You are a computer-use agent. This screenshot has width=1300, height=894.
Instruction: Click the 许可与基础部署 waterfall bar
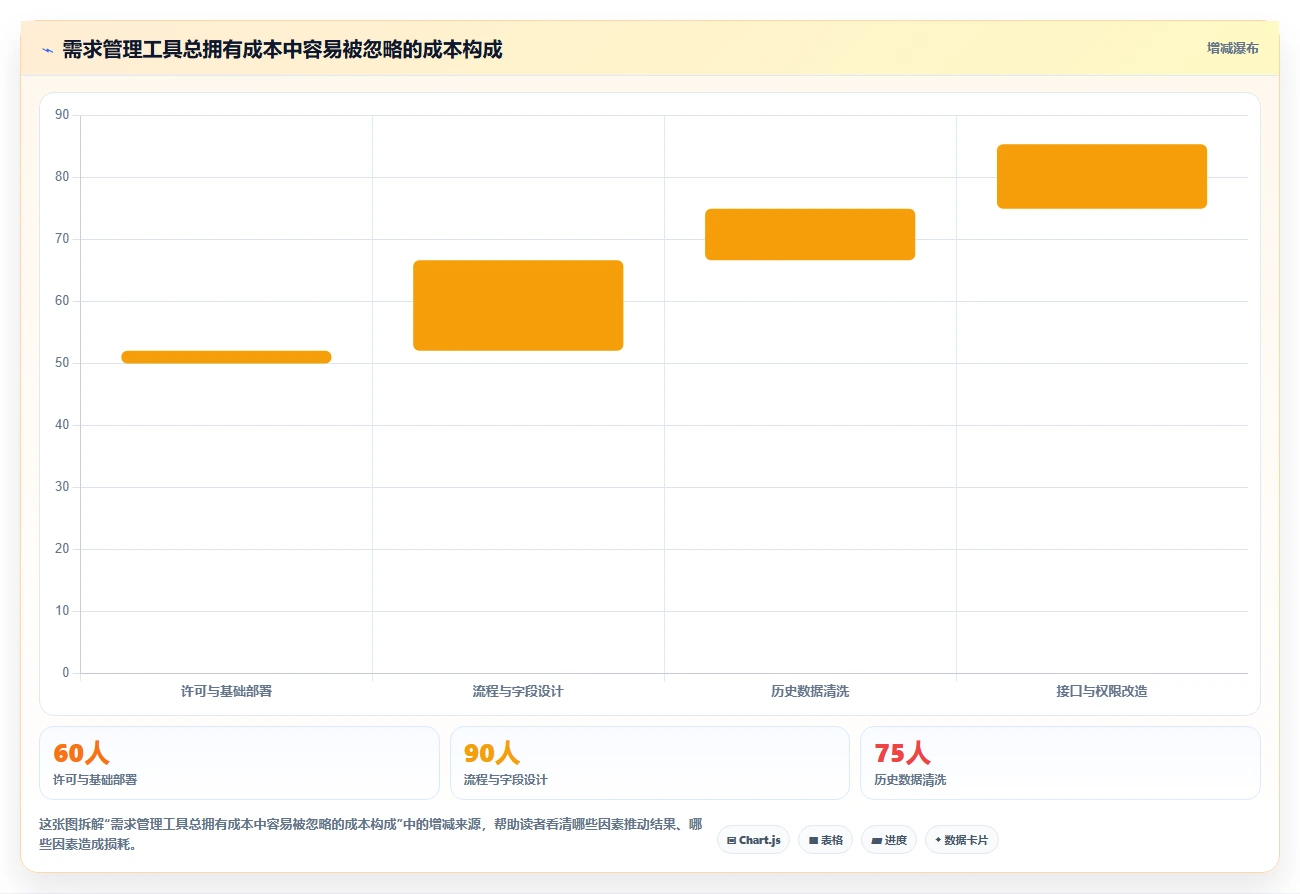(226, 357)
